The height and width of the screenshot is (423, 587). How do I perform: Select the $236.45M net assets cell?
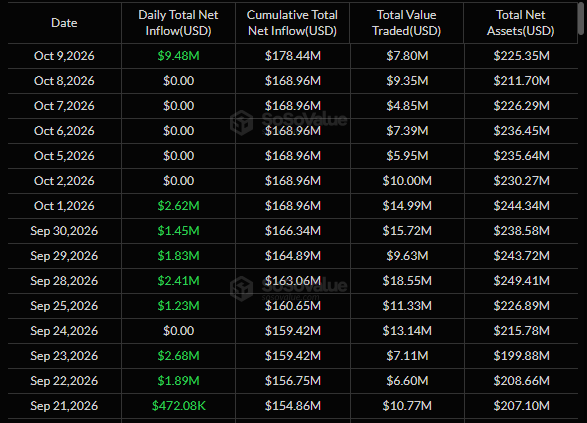coord(521,131)
